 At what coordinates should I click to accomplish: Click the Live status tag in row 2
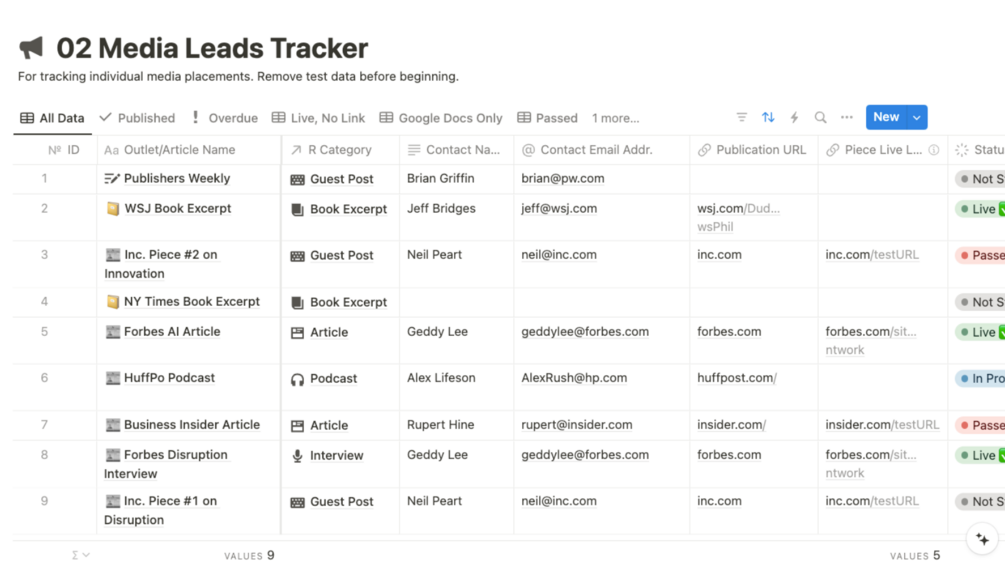pos(983,209)
